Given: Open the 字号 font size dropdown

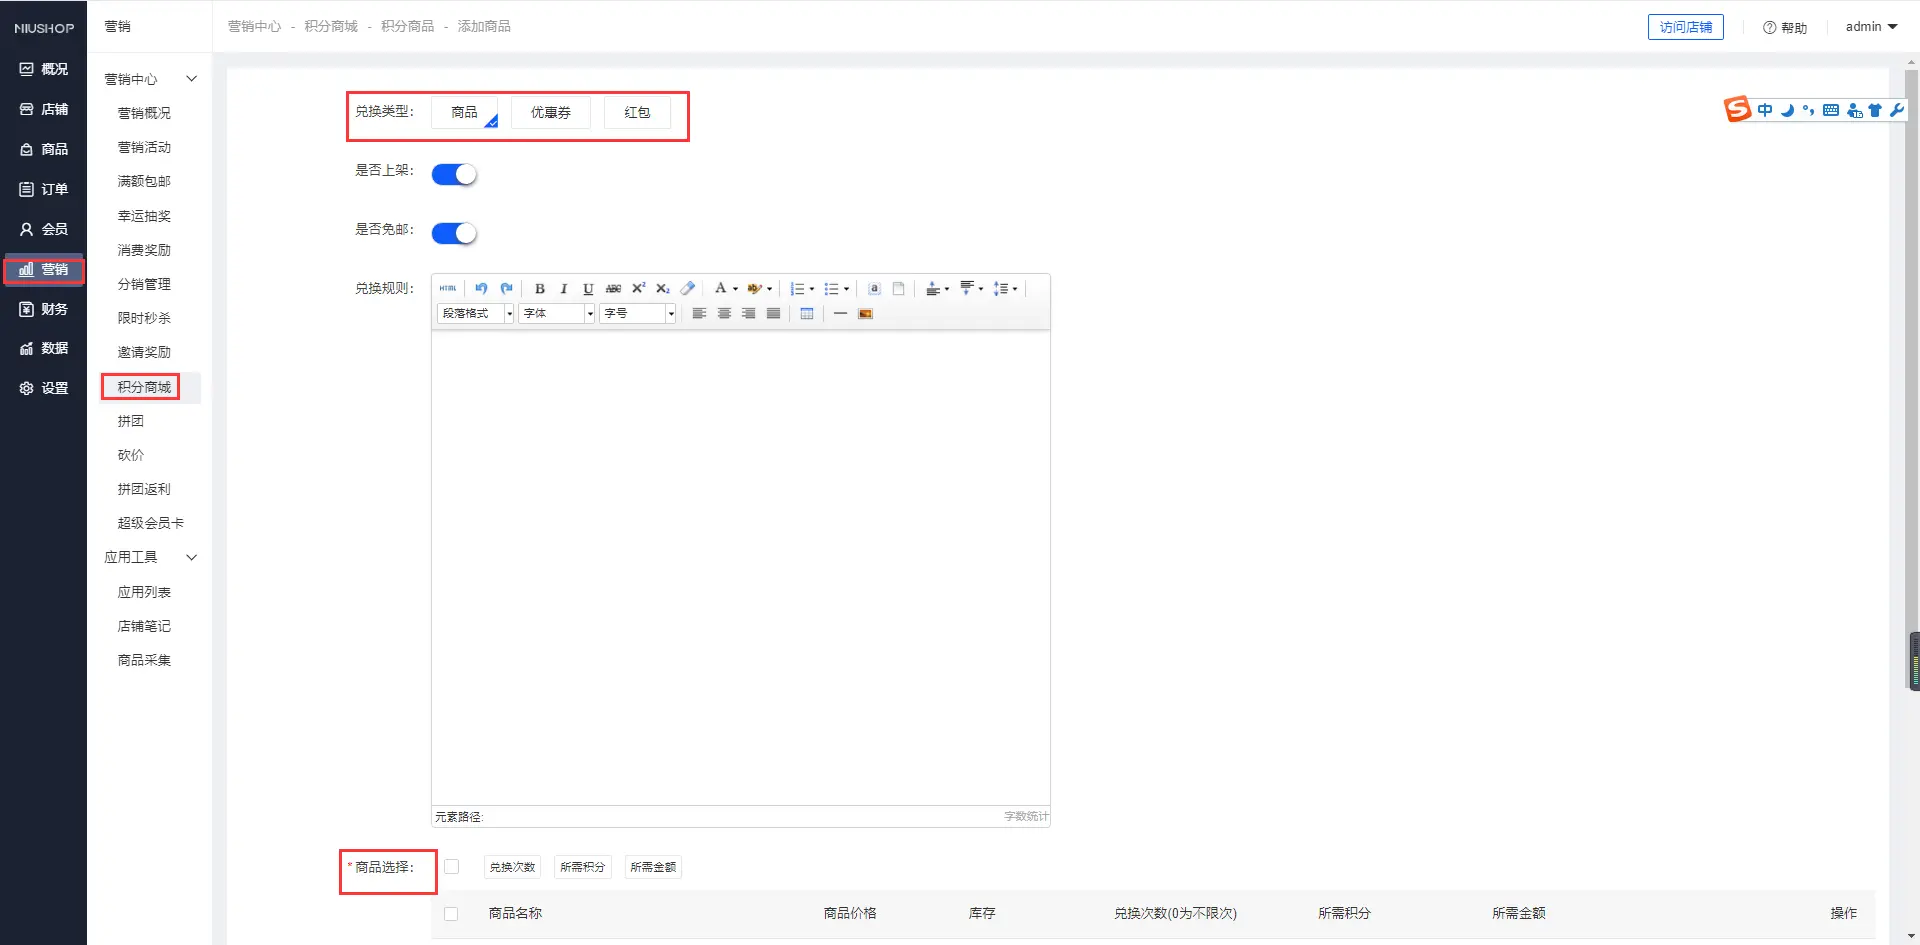Looking at the screenshot, I should (x=637, y=314).
